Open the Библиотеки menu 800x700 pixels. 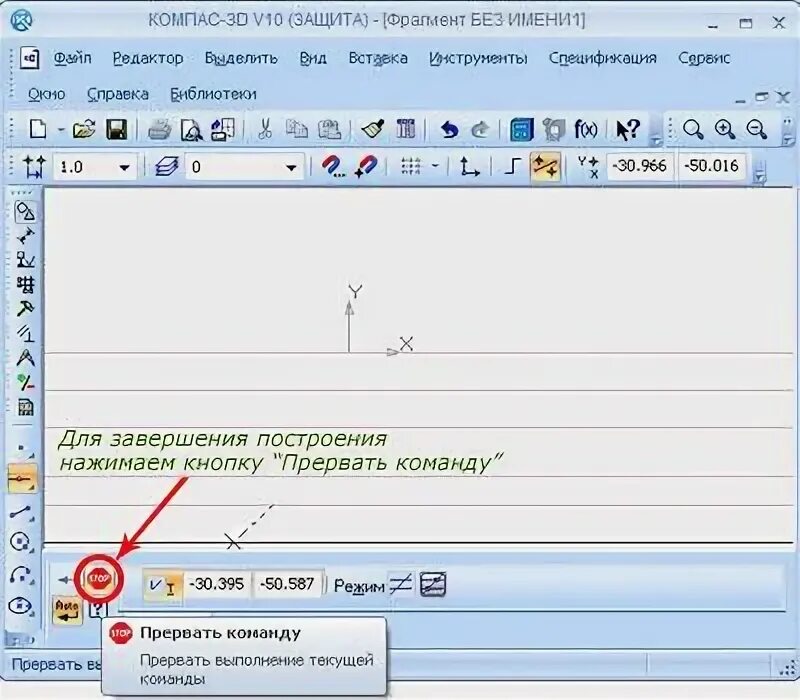click(213, 94)
